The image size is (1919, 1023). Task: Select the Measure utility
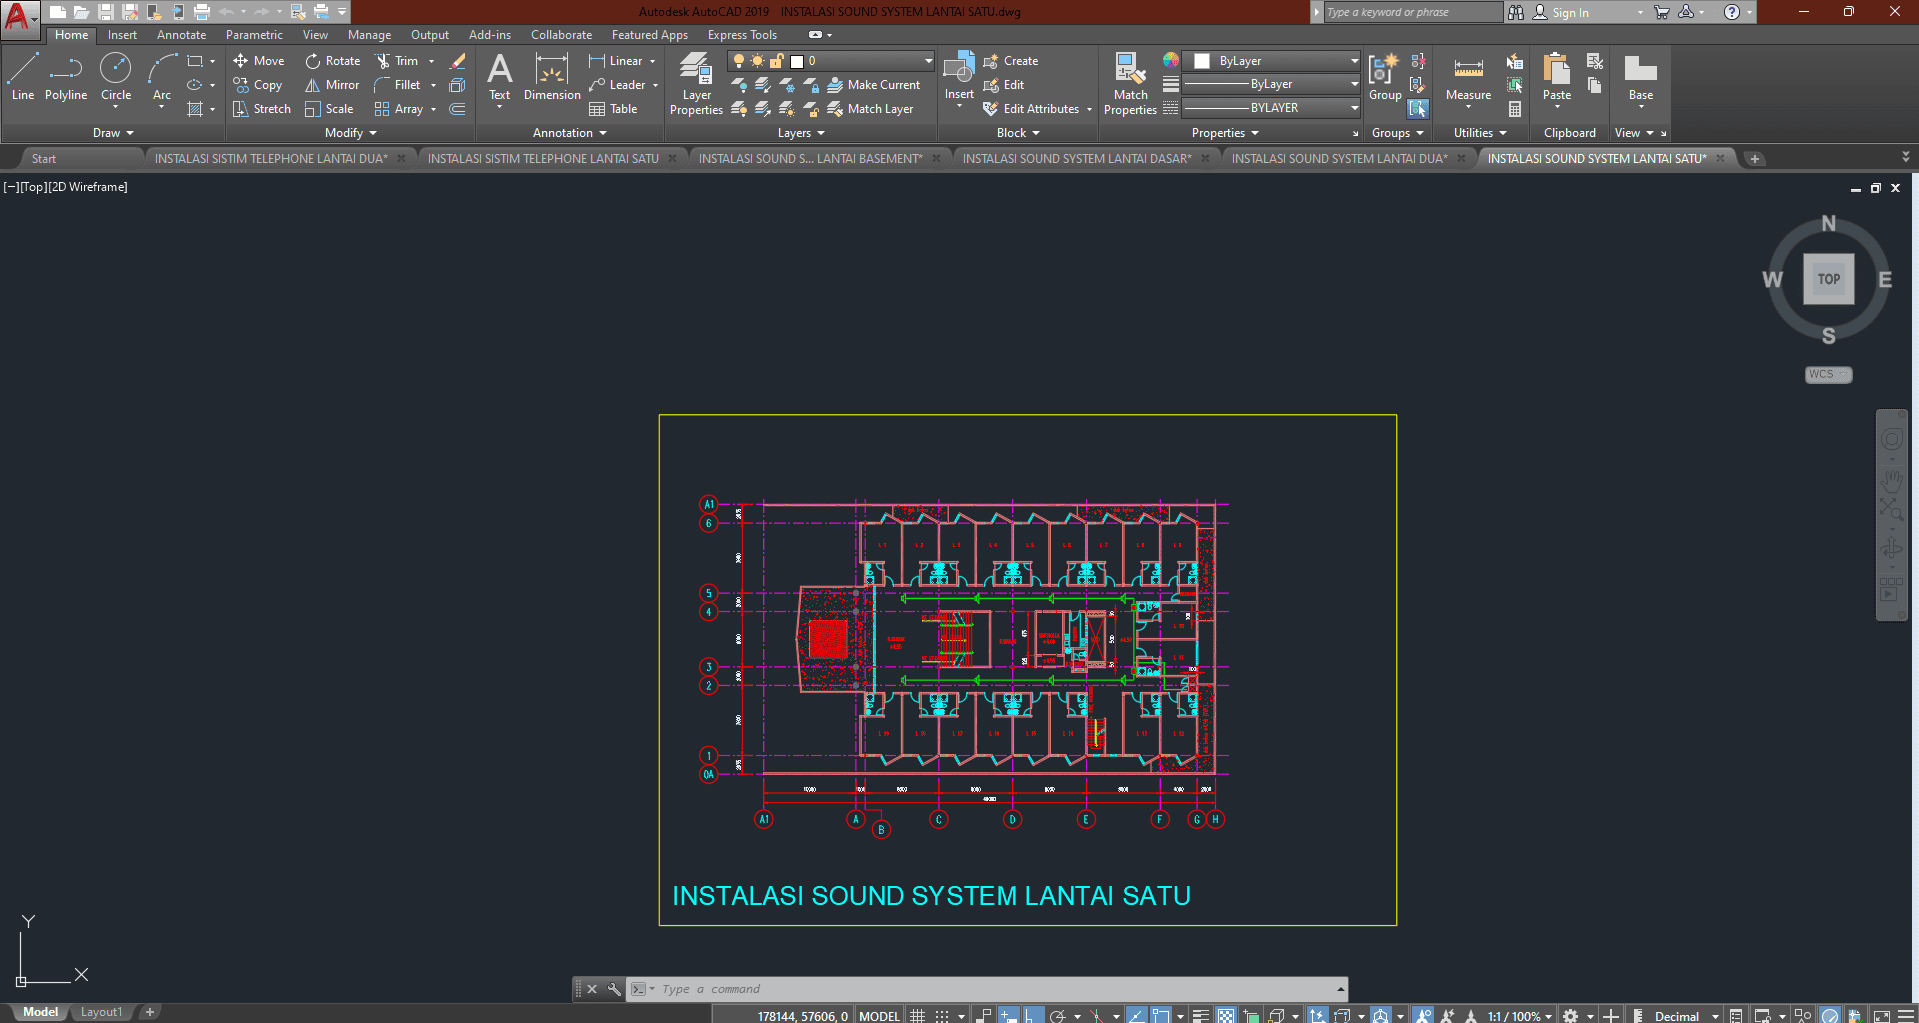[x=1468, y=78]
